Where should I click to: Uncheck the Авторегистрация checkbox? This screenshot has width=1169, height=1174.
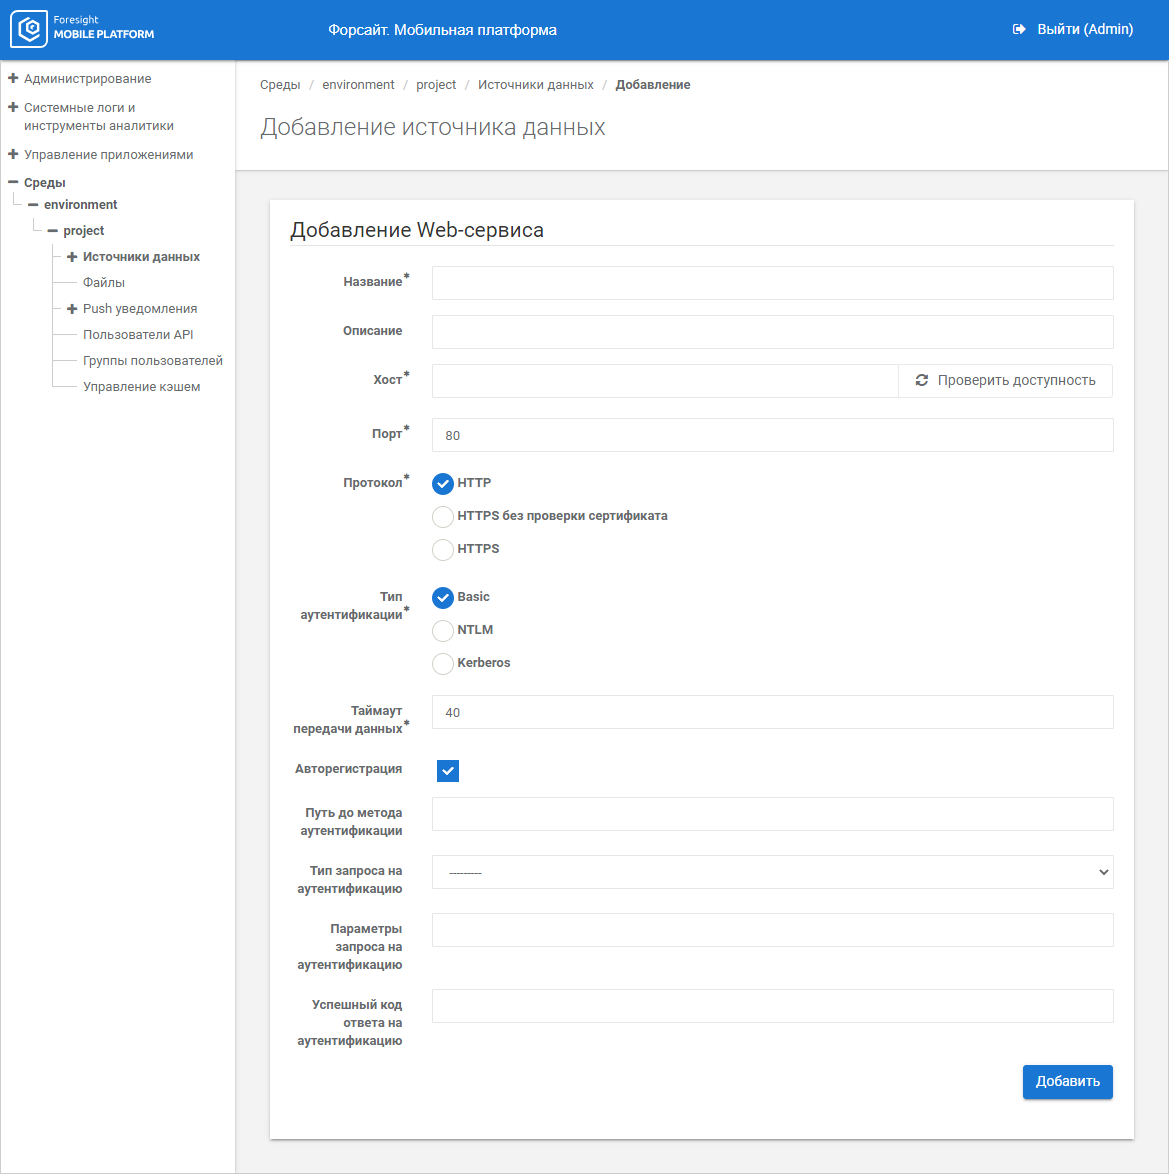[x=448, y=771]
